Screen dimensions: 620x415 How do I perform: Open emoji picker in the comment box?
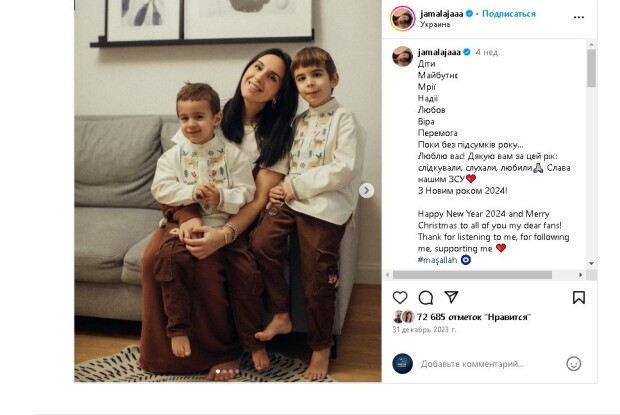pyautogui.click(x=573, y=364)
